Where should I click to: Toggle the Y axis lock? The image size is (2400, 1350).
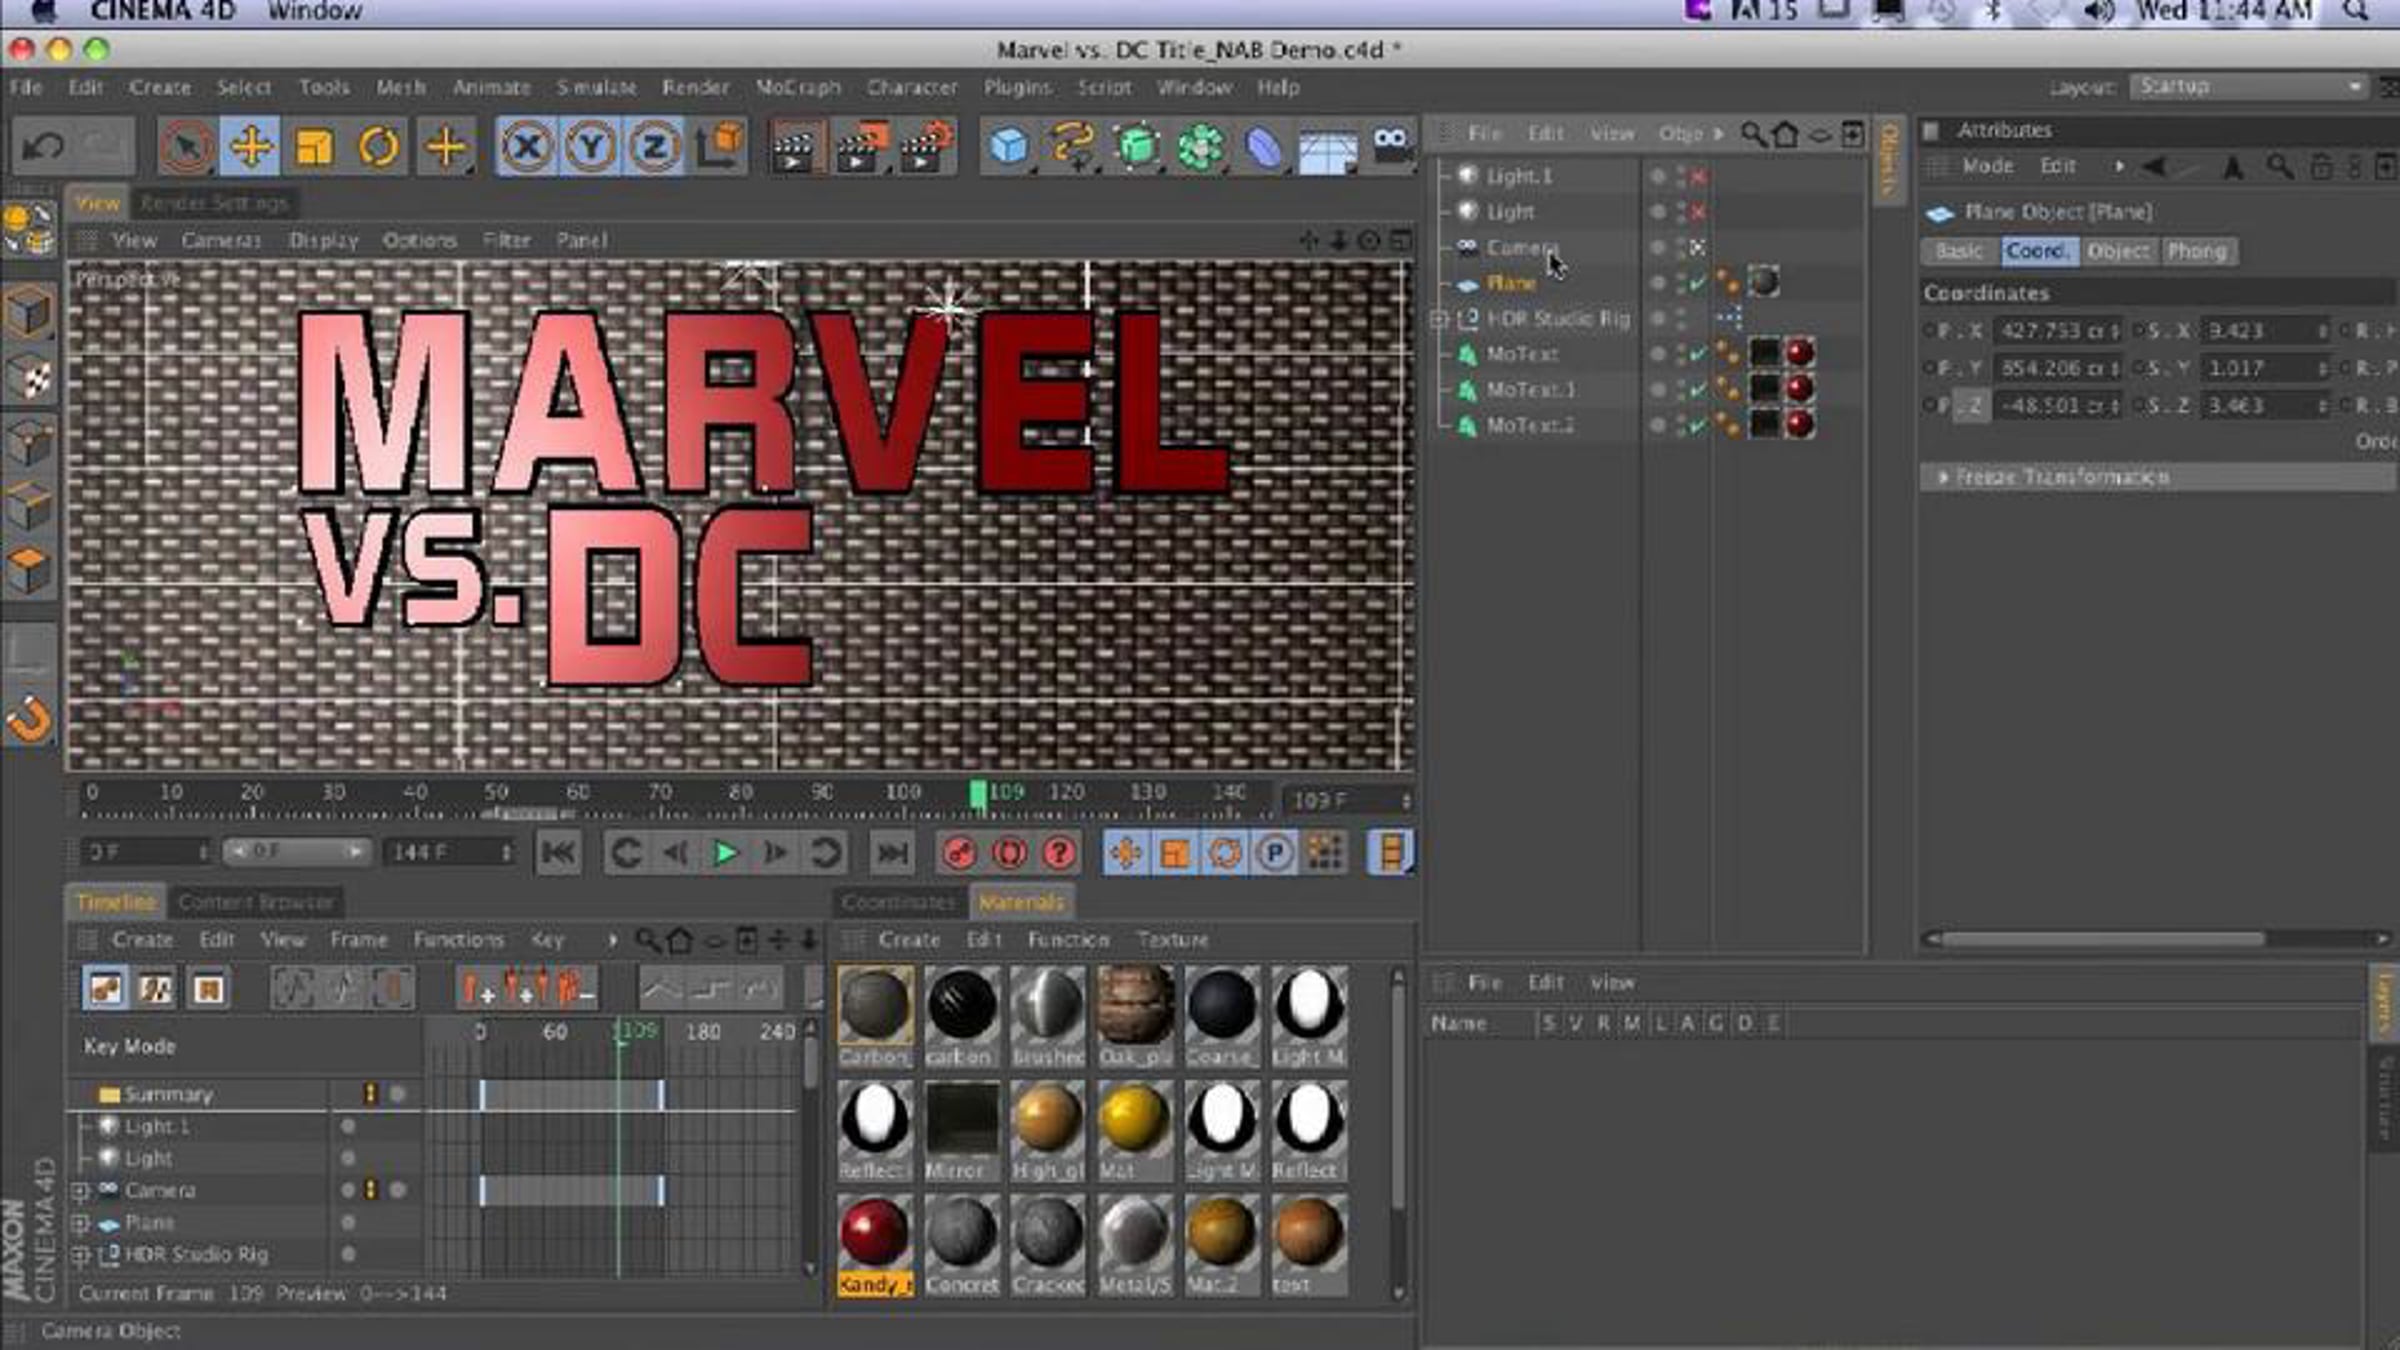(x=590, y=147)
